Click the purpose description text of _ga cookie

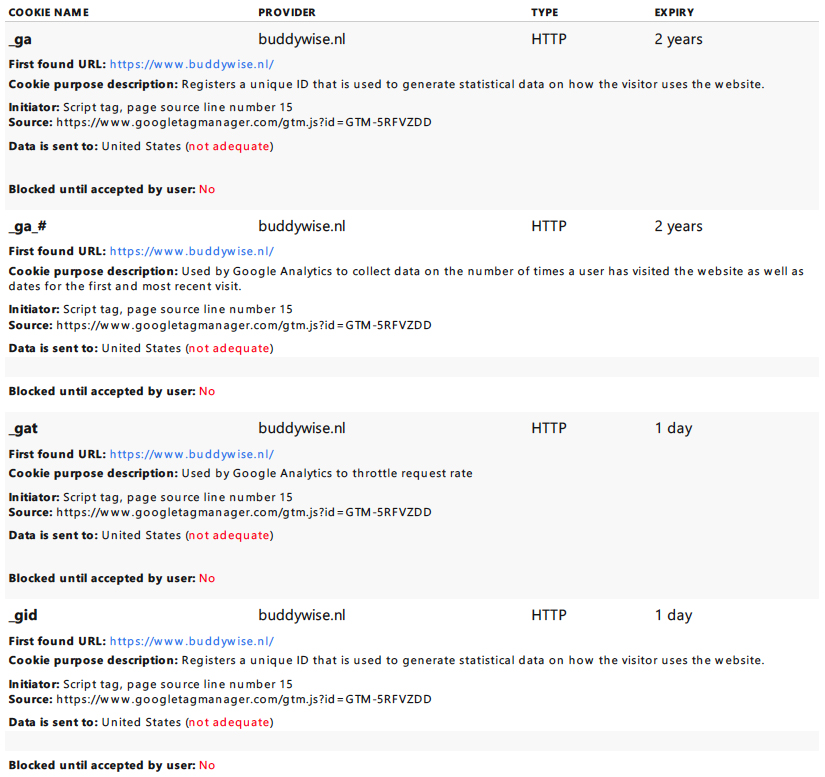pyautogui.click(x=472, y=84)
